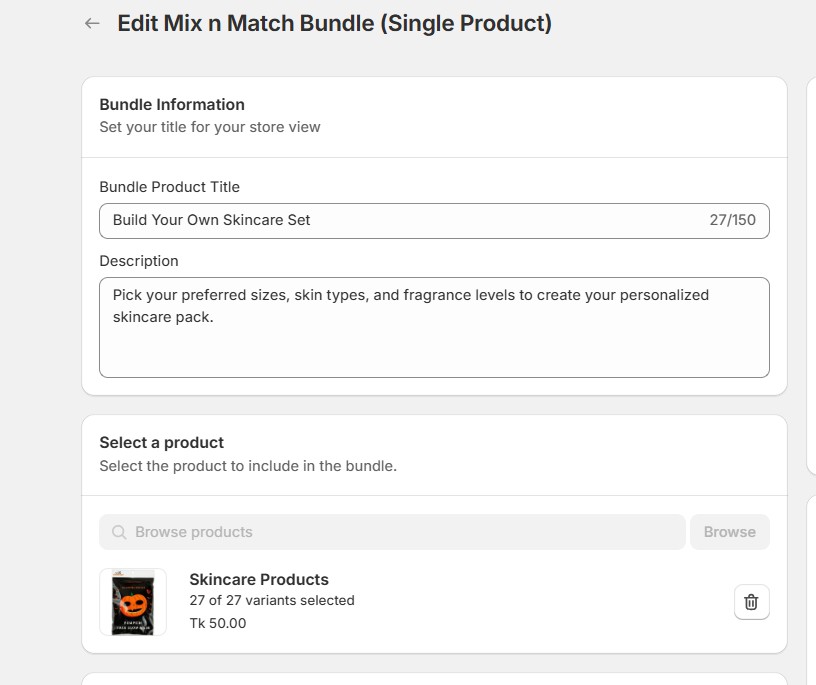The width and height of the screenshot is (816, 685).
Task: Click the Bundle Information section heading
Action: pyautogui.click(x=171, y=104)
